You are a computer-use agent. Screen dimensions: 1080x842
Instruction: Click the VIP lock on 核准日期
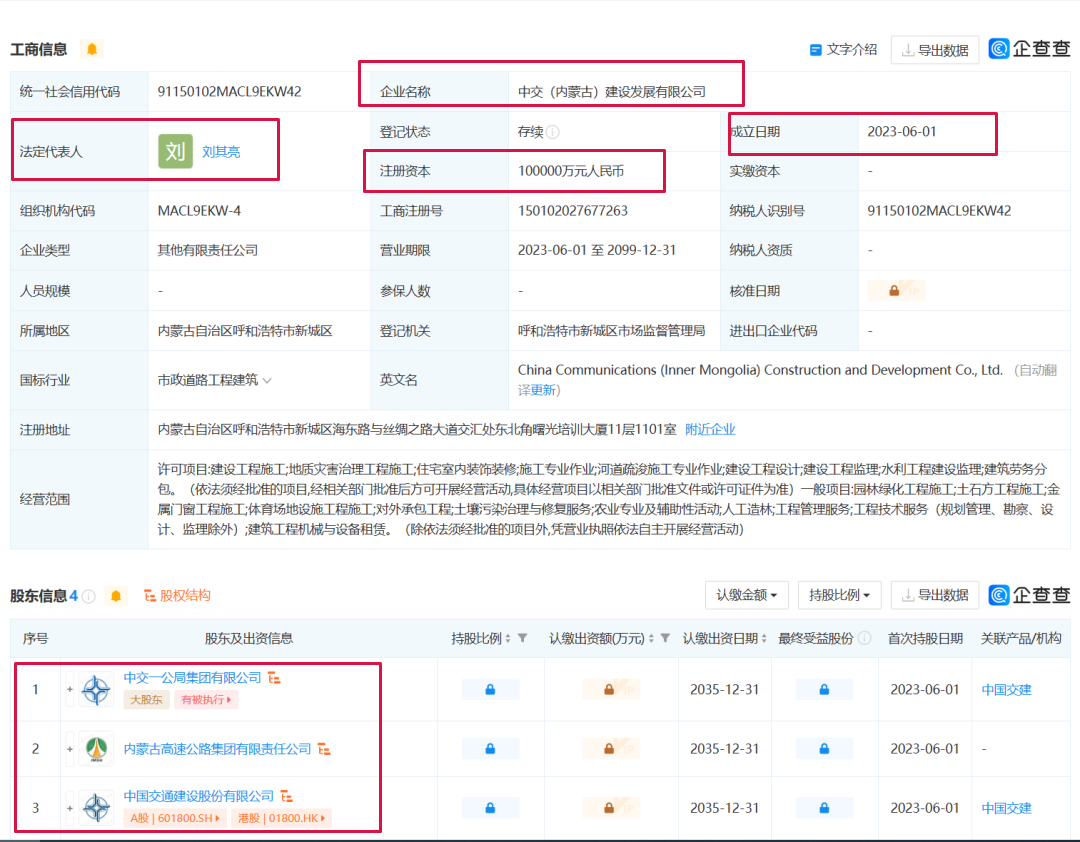pos(895,291)
